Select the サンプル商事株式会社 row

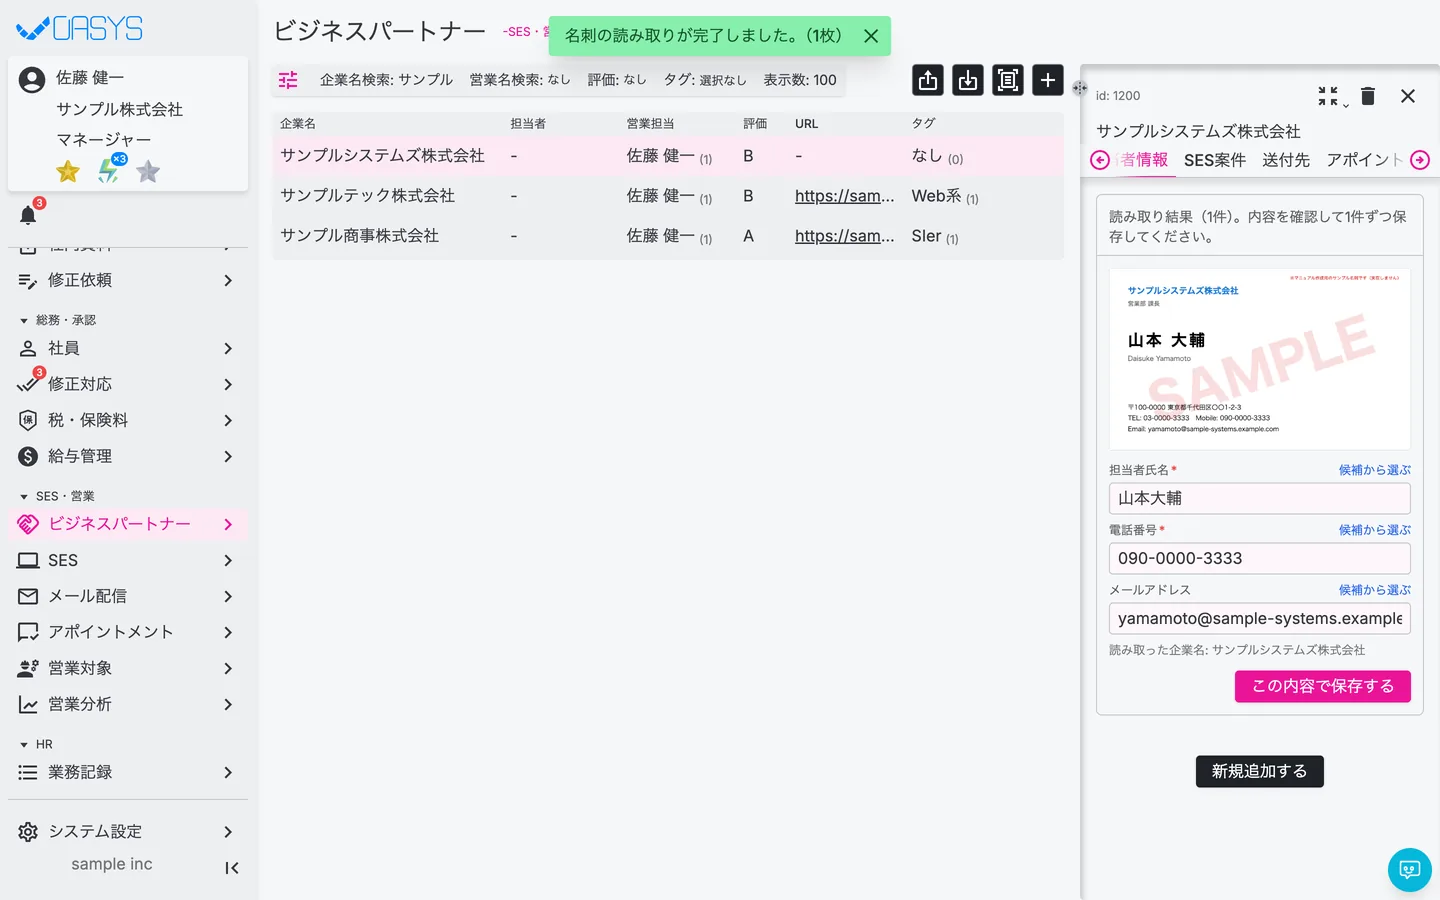pyautogui.click(x=668, y=236)
